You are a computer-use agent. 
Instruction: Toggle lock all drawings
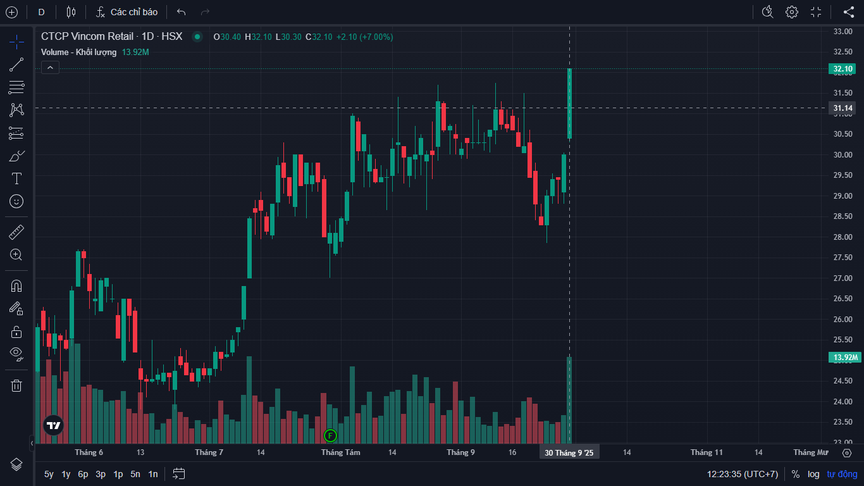(x=17, y=332)
